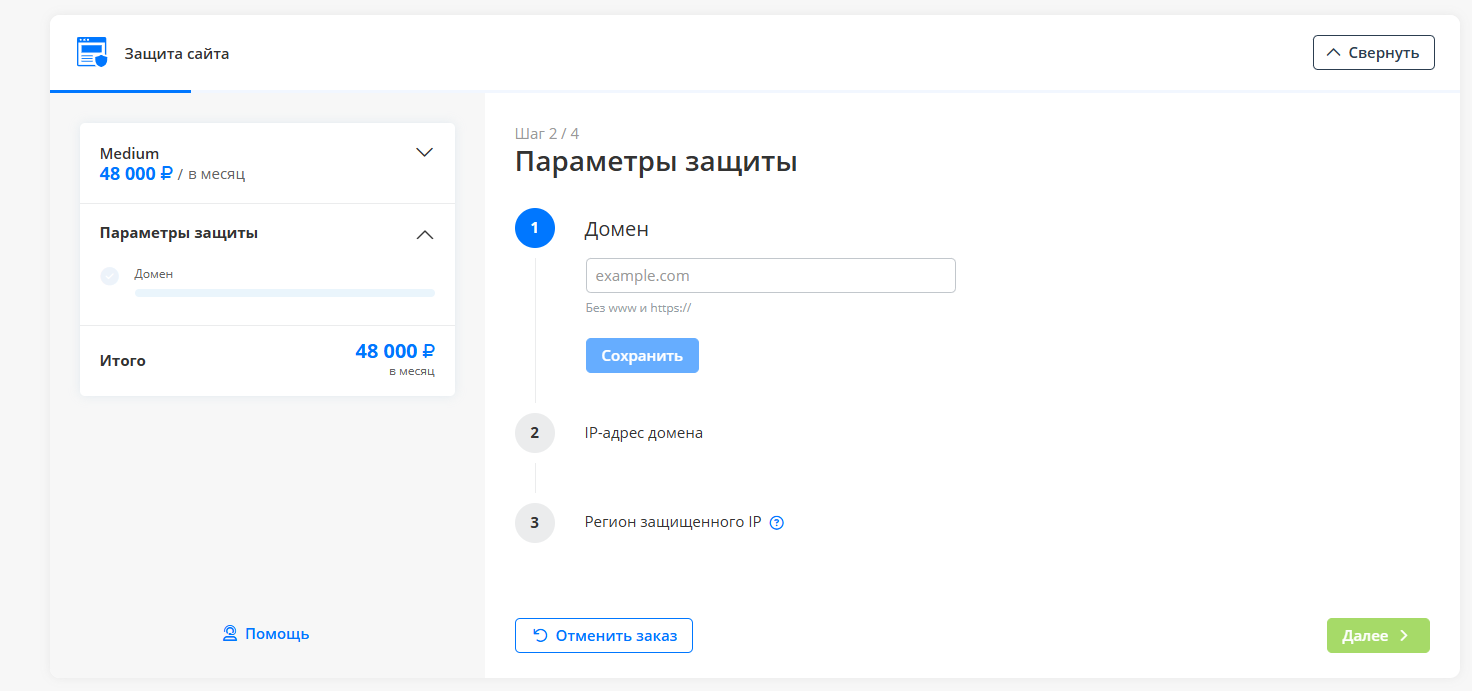Collapse the Параметры защиты section chevron
The image size is (1472, 691).
pyautogui.click(x=424, y=234)
